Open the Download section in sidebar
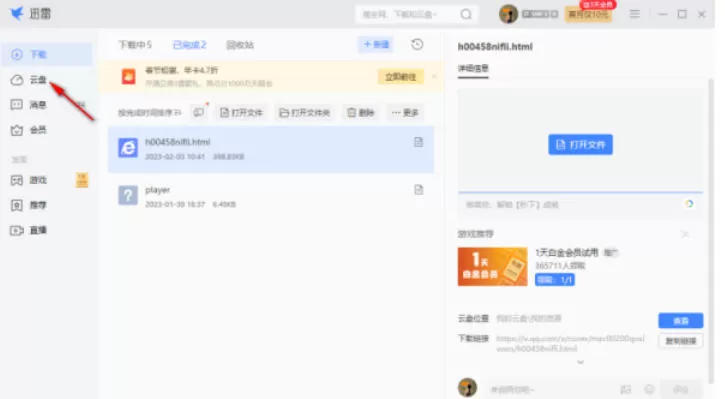This screenshot has height=399, width=725. pos(46,55)
